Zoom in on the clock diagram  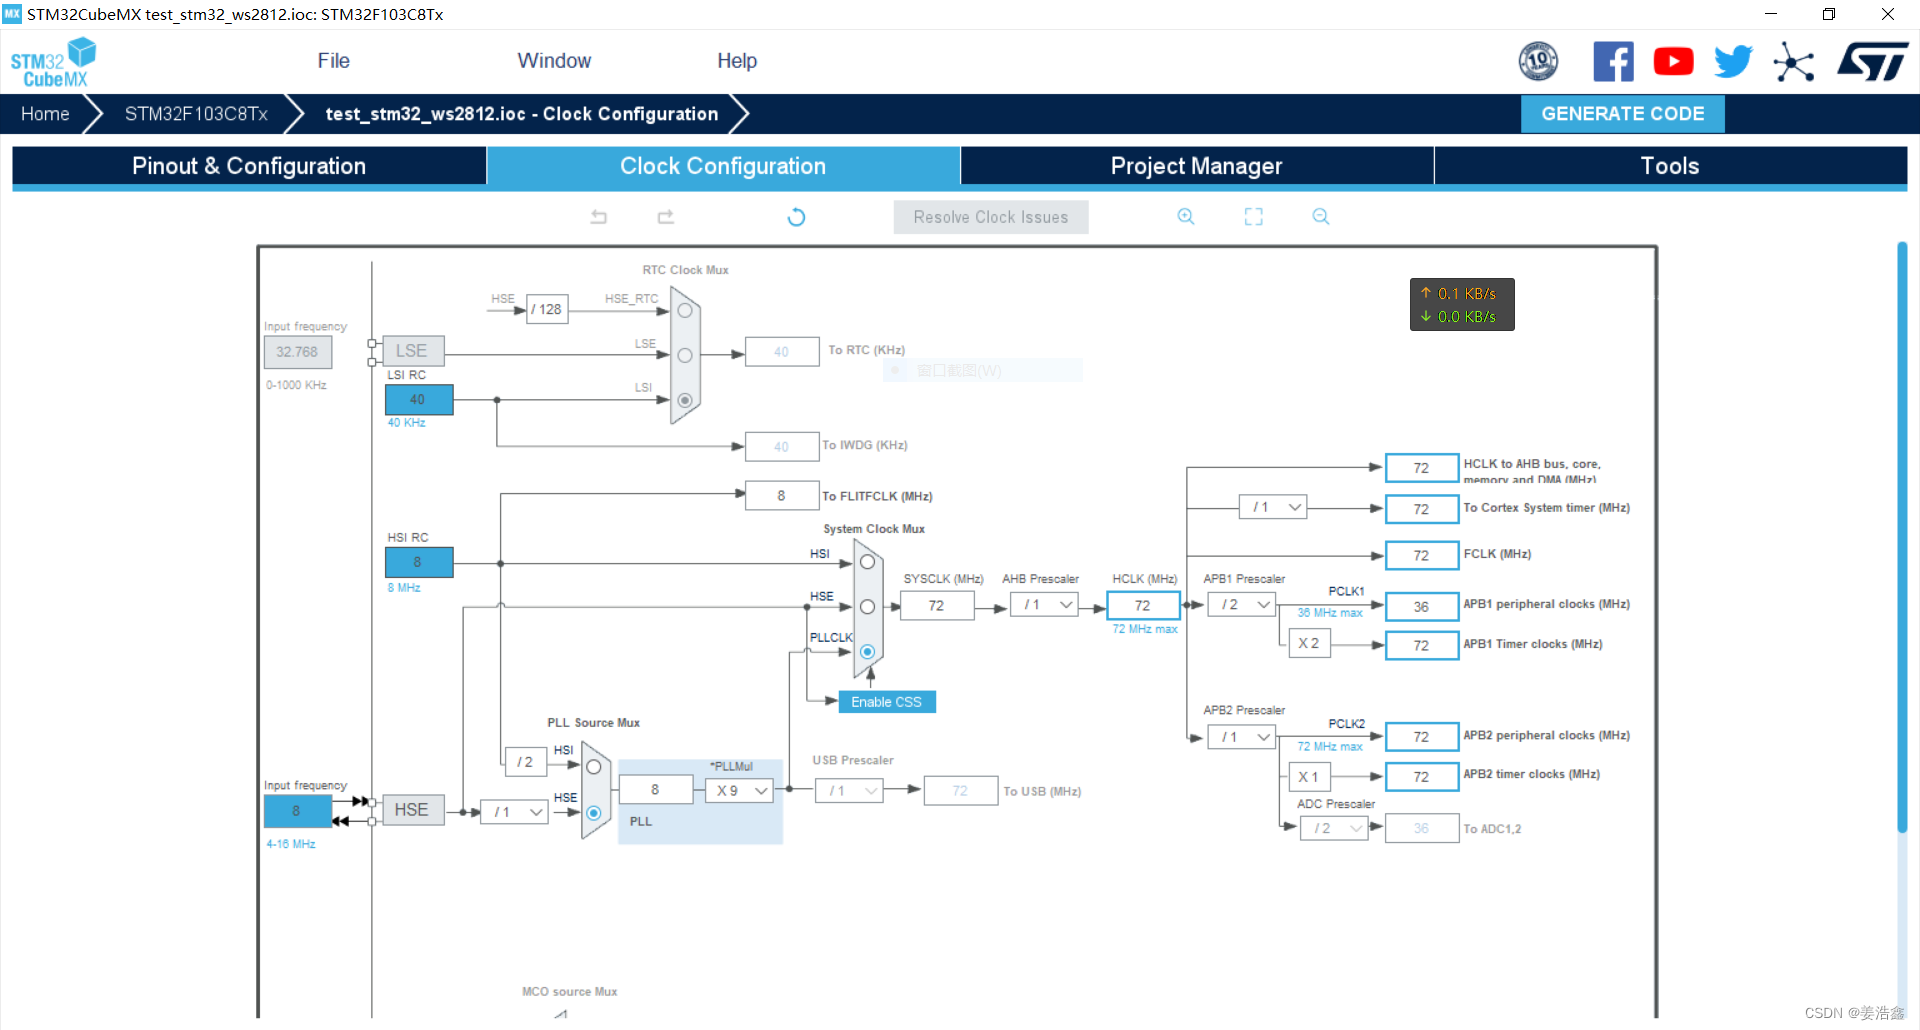(1186, 217)
